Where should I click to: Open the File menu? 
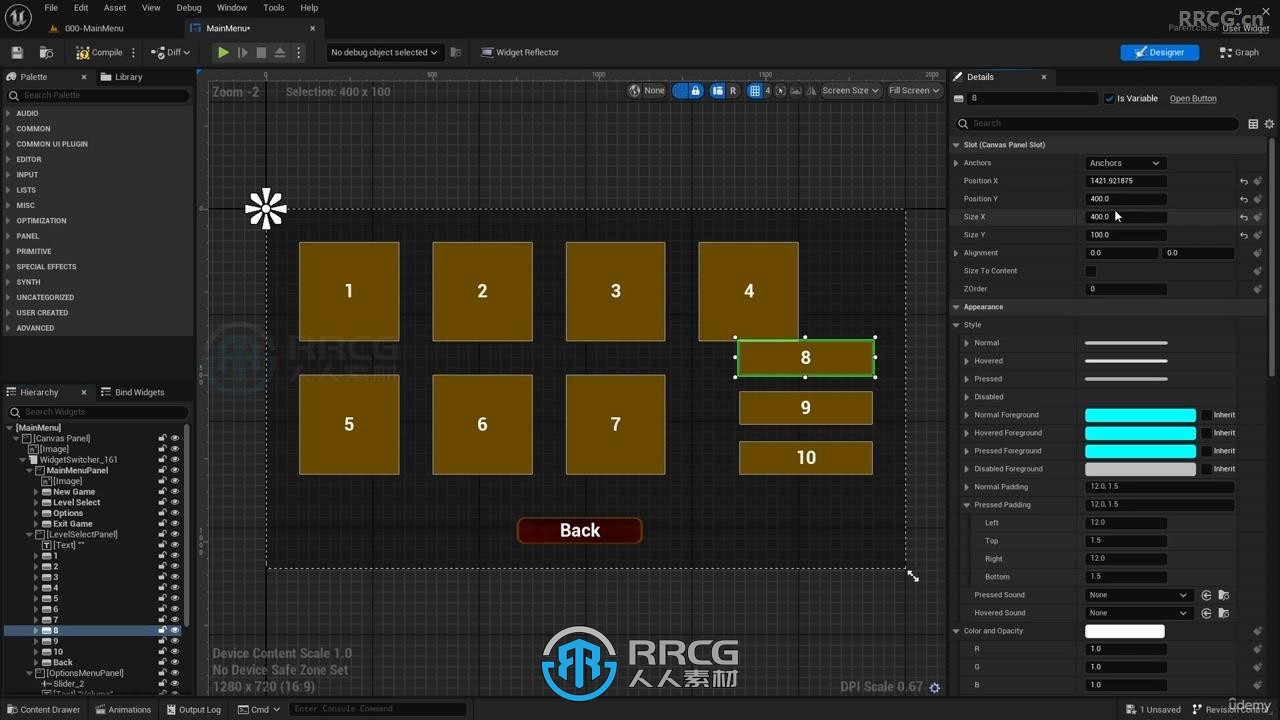(x=51, y=7)
